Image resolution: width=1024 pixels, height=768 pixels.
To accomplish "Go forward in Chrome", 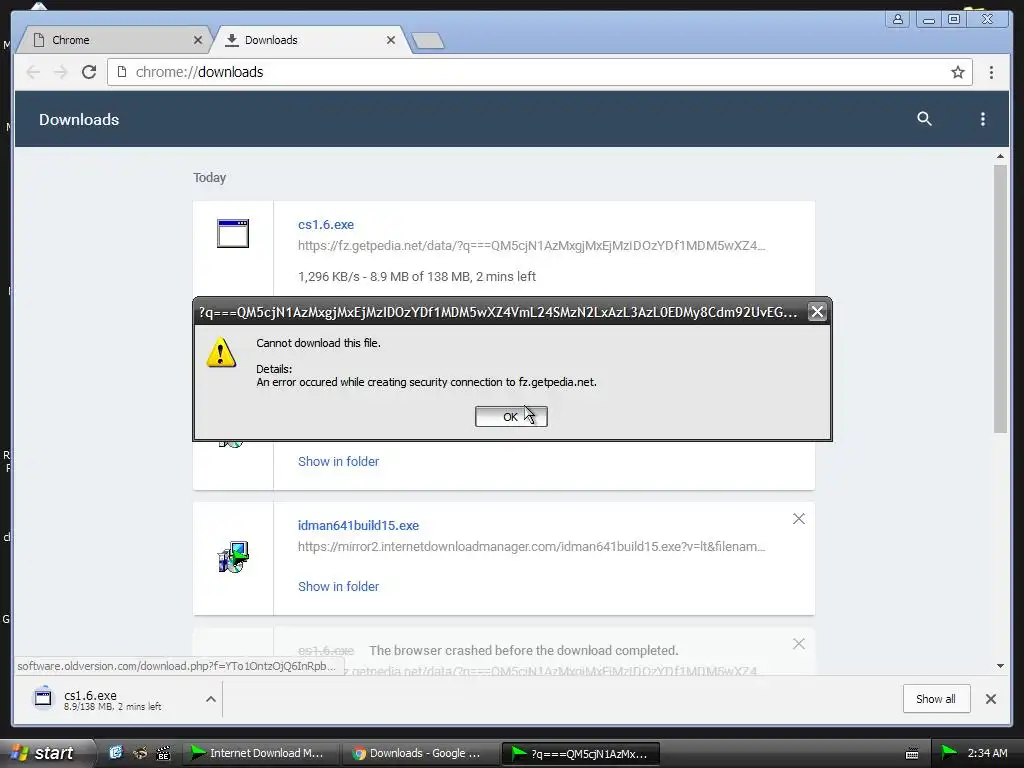I will [x=61, y=72].
